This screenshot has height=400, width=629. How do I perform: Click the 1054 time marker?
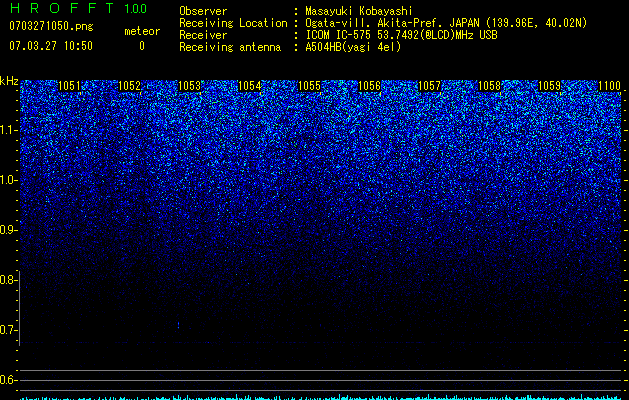point(250,86)
